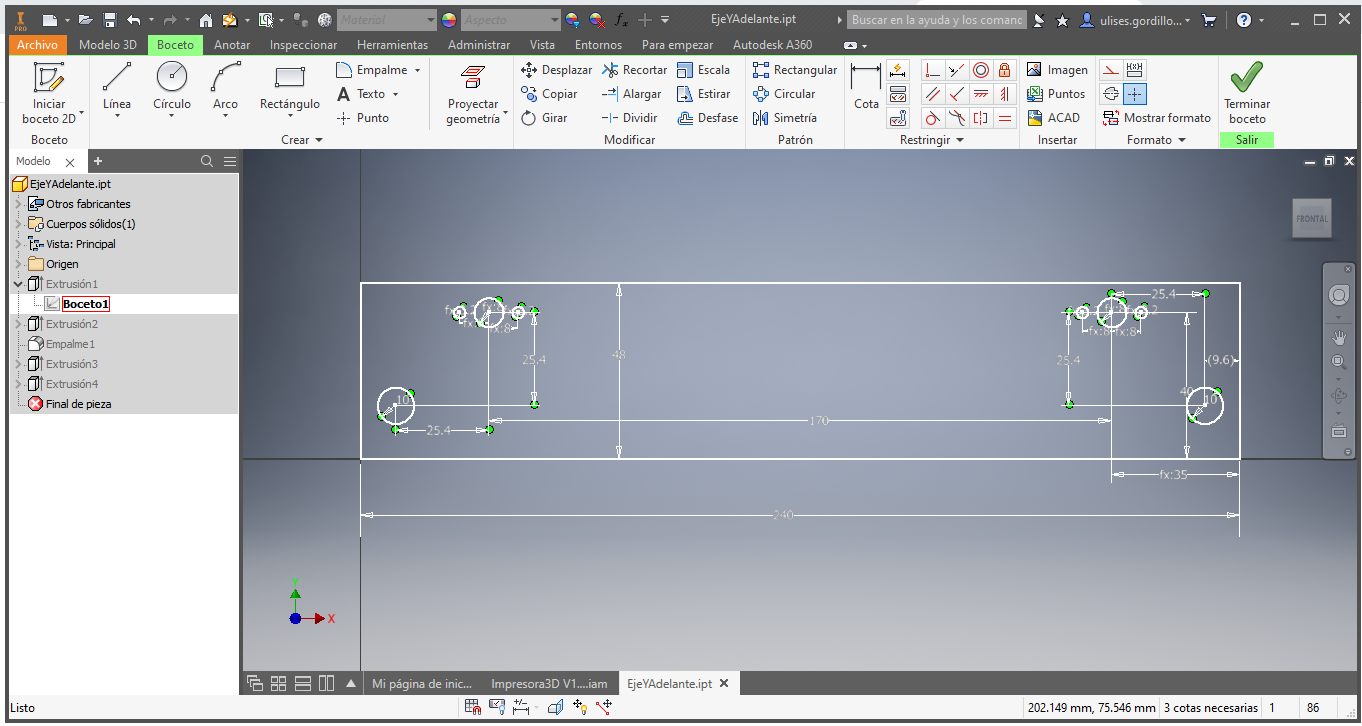Select the Círculo sketch tool
This screenshot has width=1362, height=726.
pyautogui.click(x=172, y=88)
